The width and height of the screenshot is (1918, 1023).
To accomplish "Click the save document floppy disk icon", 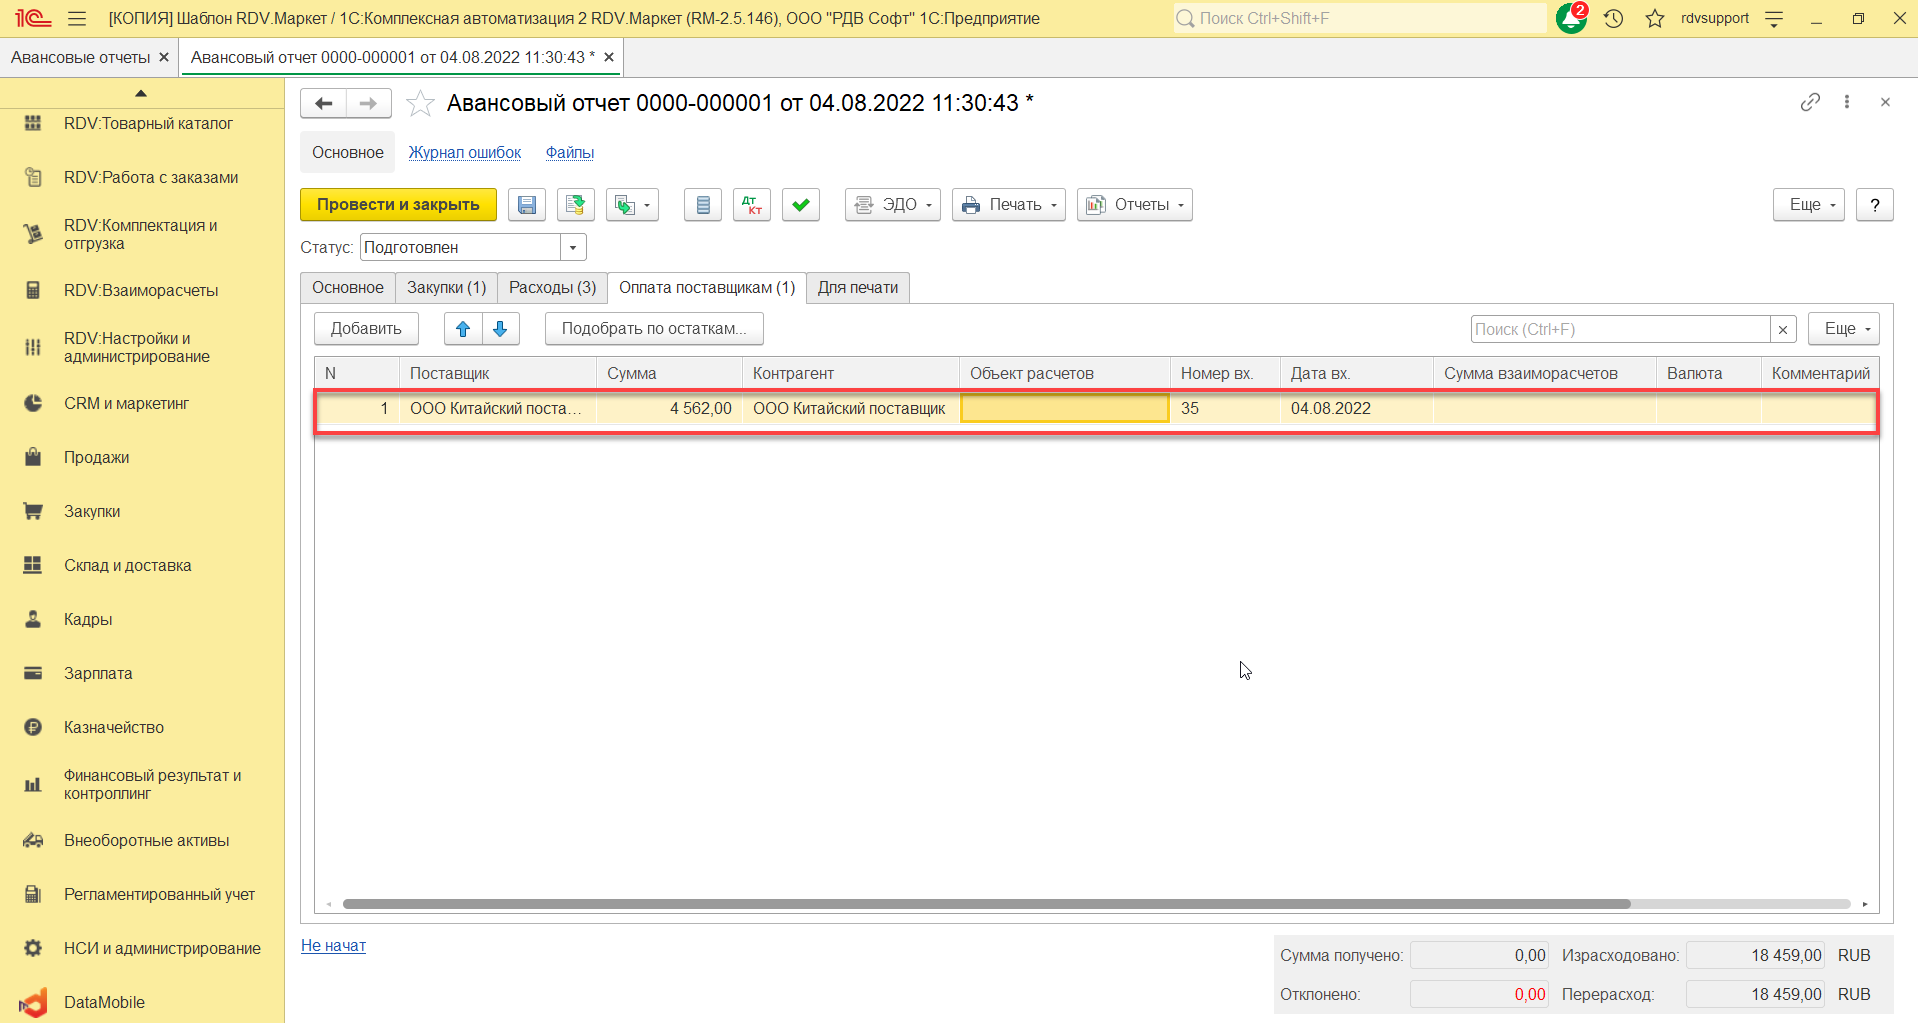I will pyautogui.click(x=526, y=205).
